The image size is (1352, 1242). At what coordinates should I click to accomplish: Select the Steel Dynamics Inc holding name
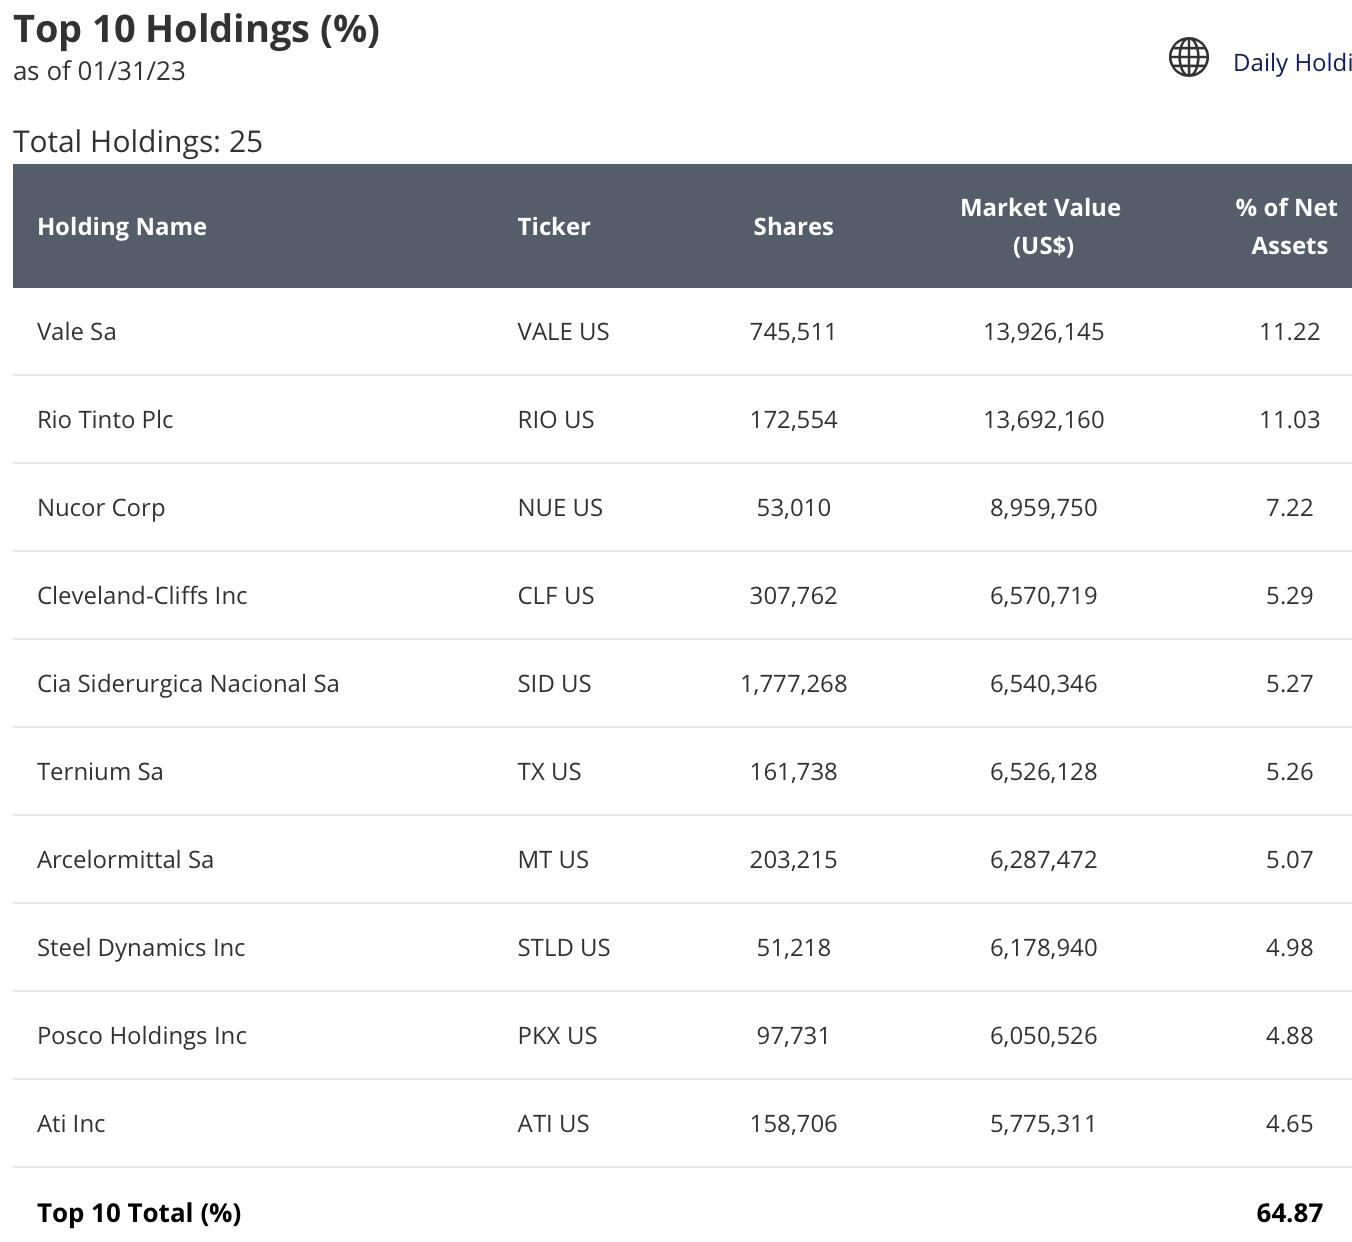tap(141, 947)
